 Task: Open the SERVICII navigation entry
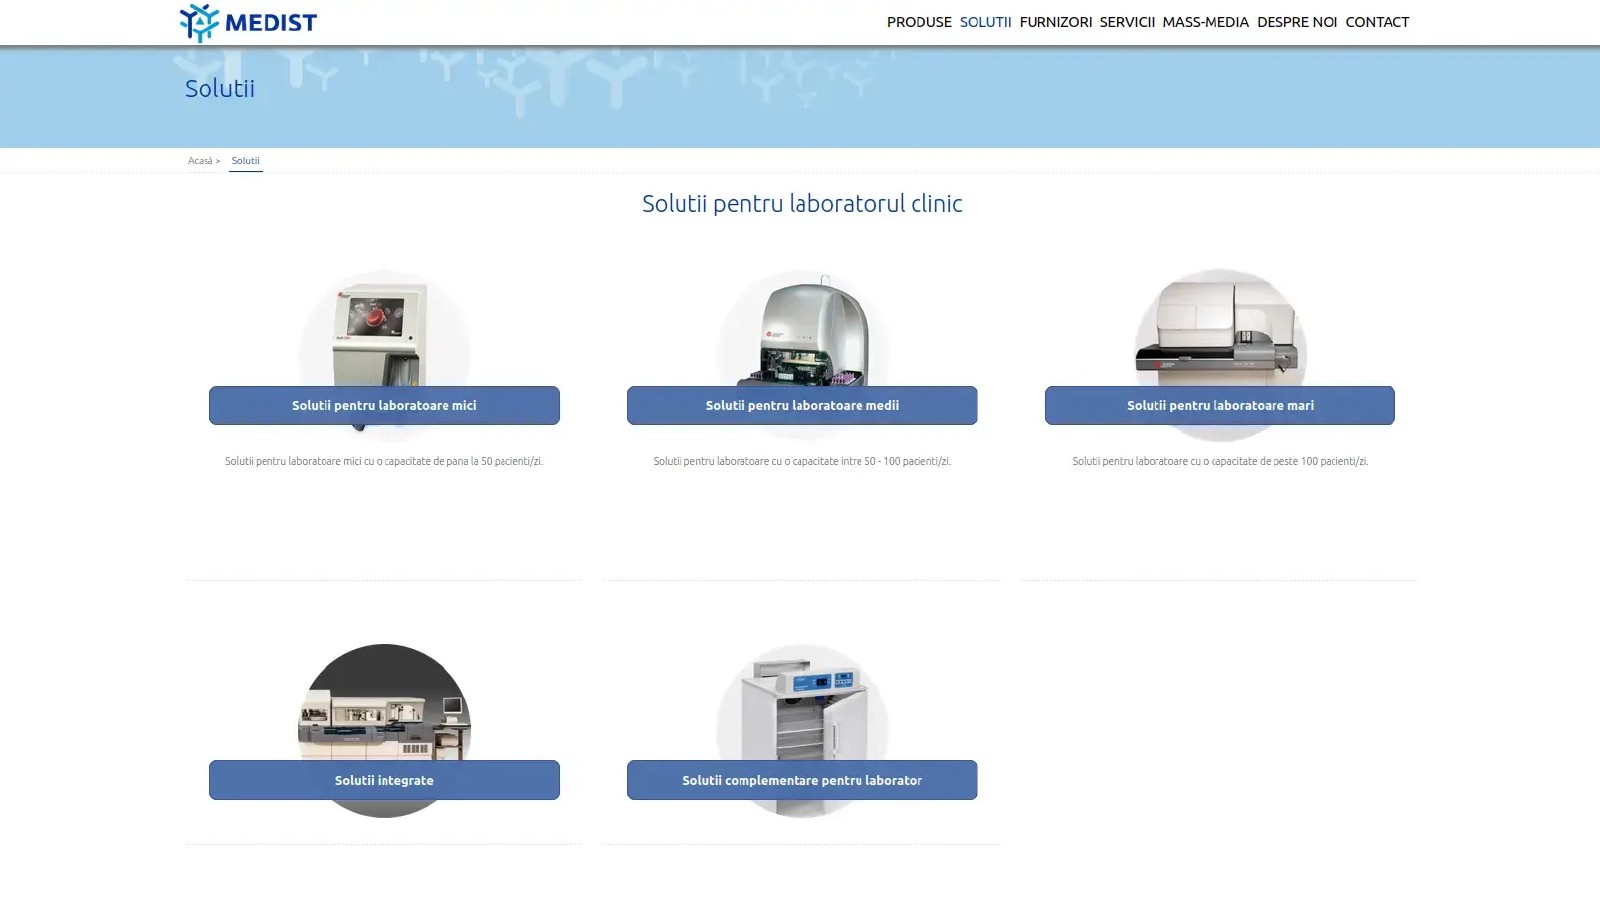(1129, 22)
